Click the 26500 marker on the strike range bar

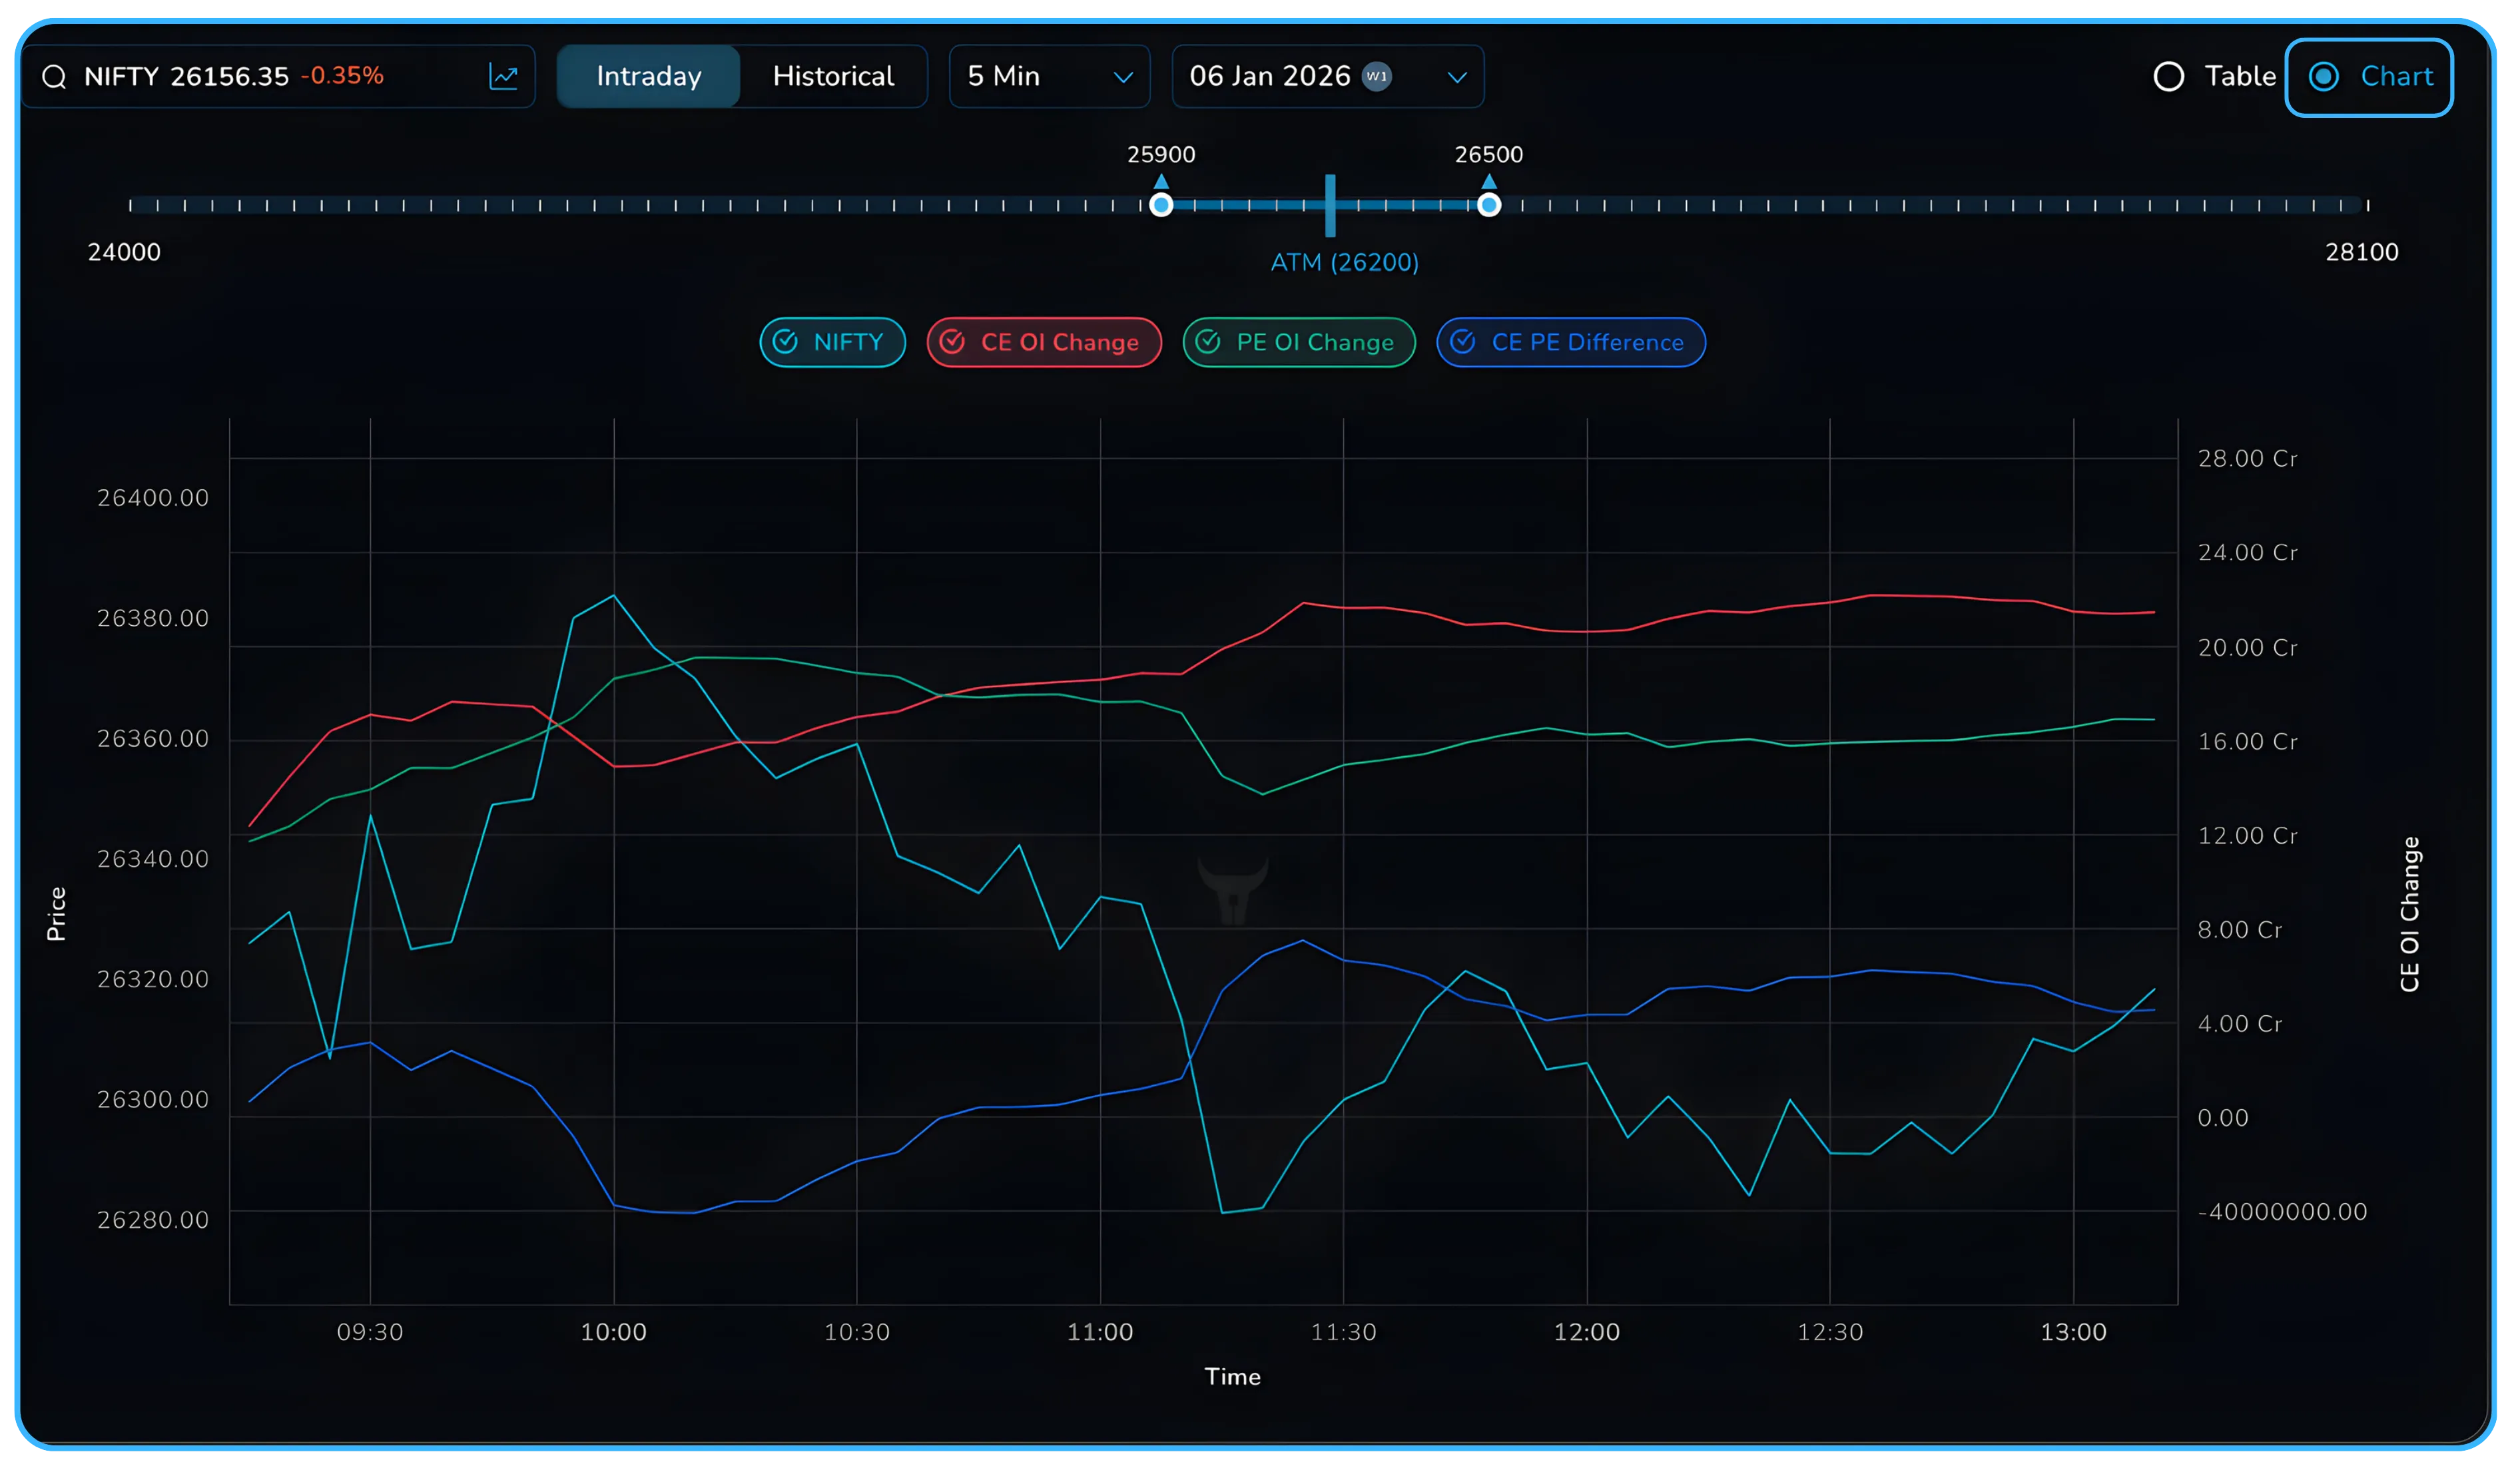pos(1489,205)
